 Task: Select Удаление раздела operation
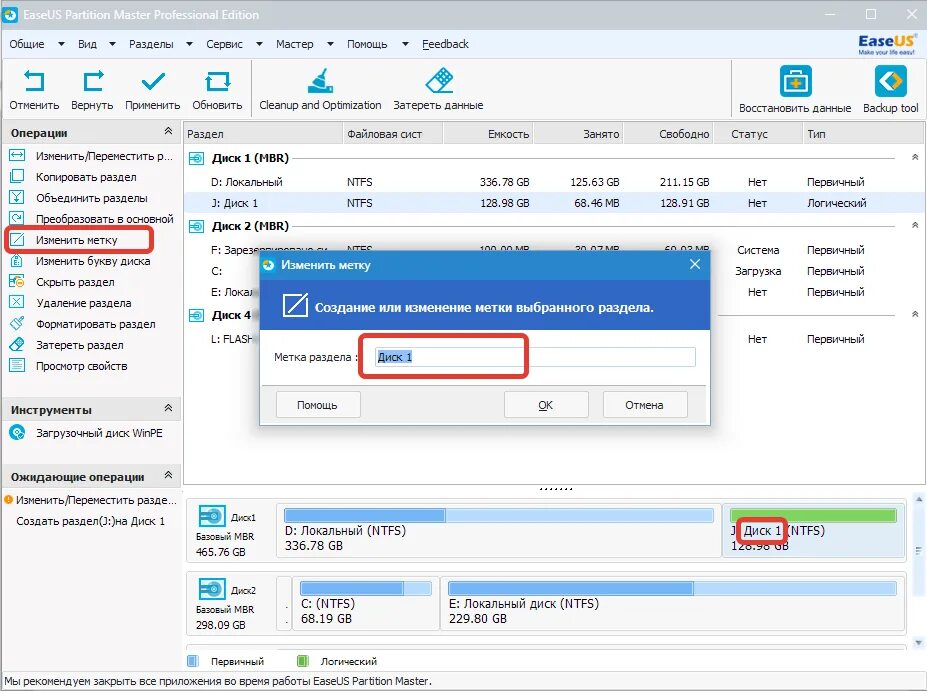71,303
